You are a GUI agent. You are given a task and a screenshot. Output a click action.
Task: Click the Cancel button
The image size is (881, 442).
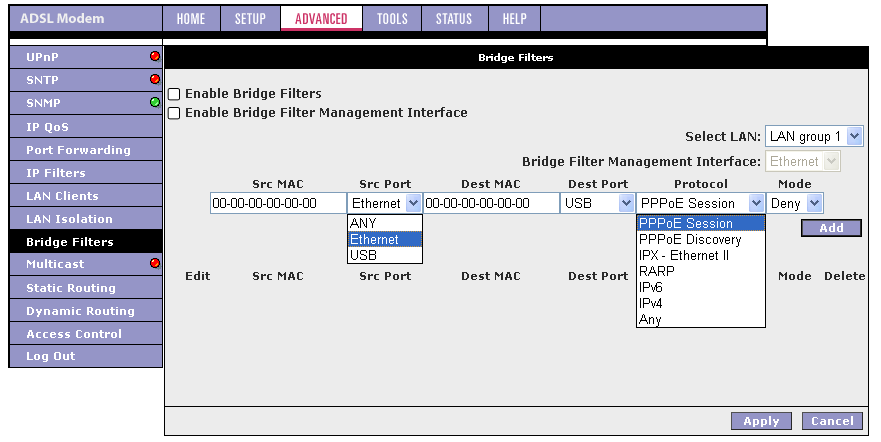pos(832,421)
